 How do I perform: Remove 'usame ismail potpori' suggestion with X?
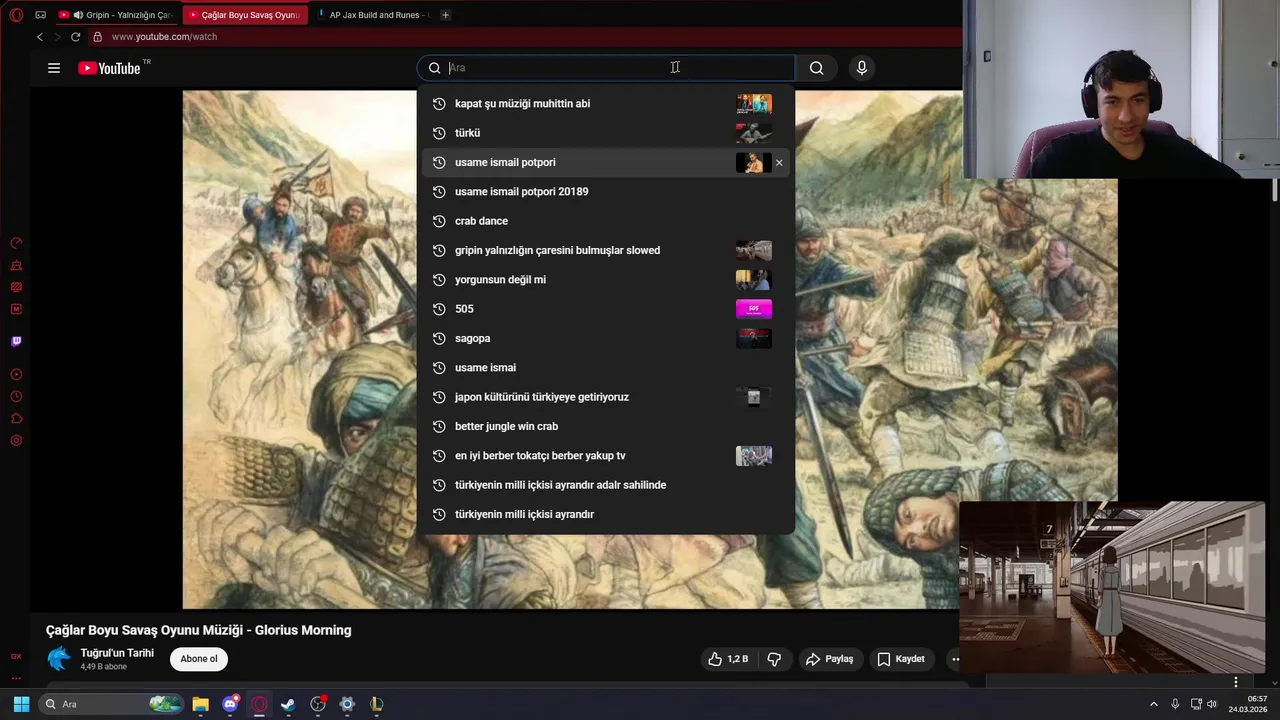tap(779, 163)
